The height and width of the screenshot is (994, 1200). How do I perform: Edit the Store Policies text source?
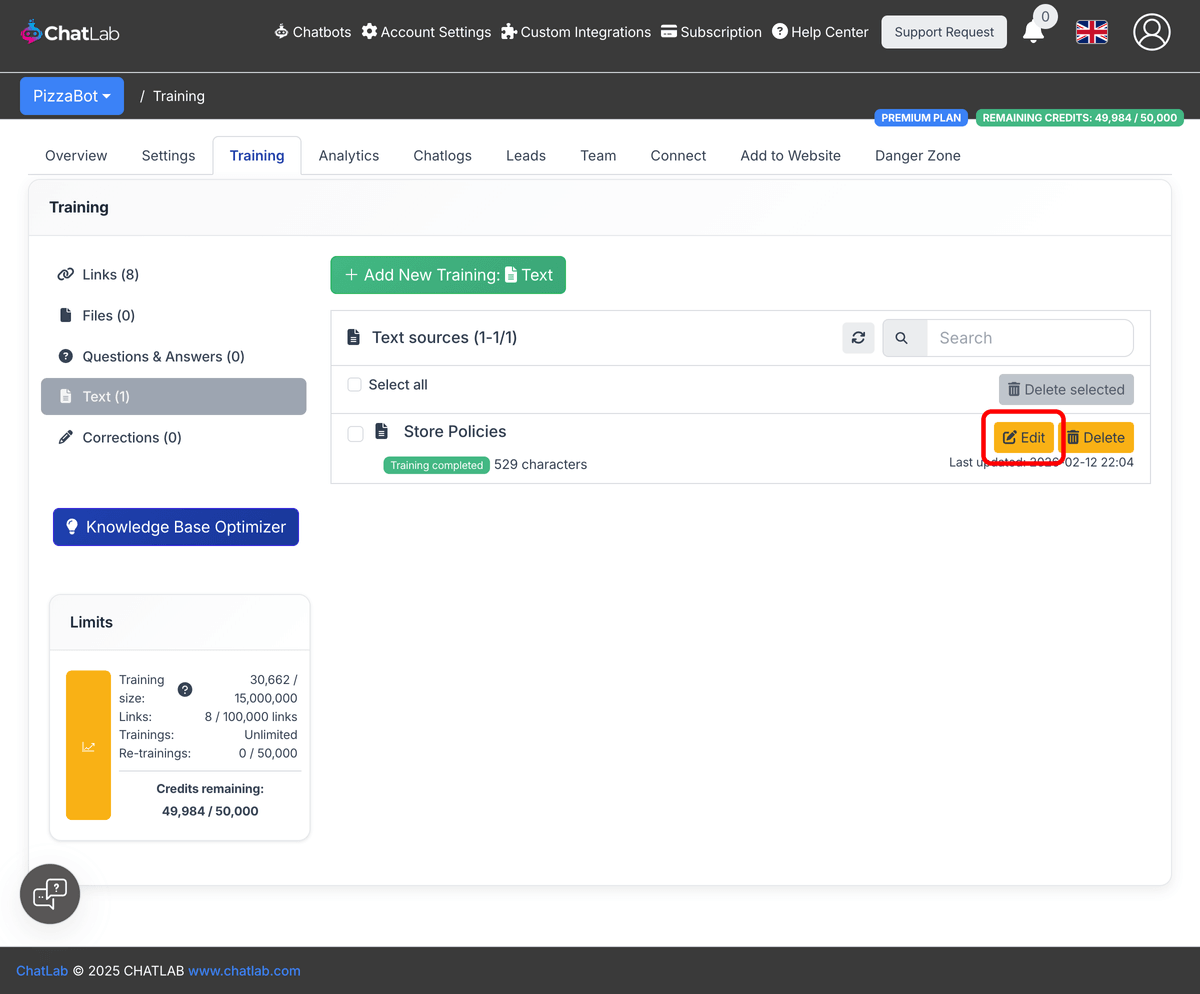tap(1023, 437)
